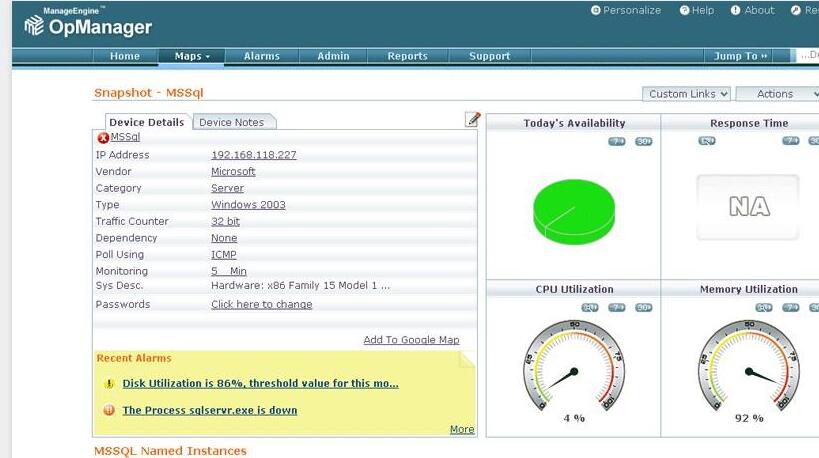
Task: Click the CPU Utilization gauge dial
Action: coord(574,366)
